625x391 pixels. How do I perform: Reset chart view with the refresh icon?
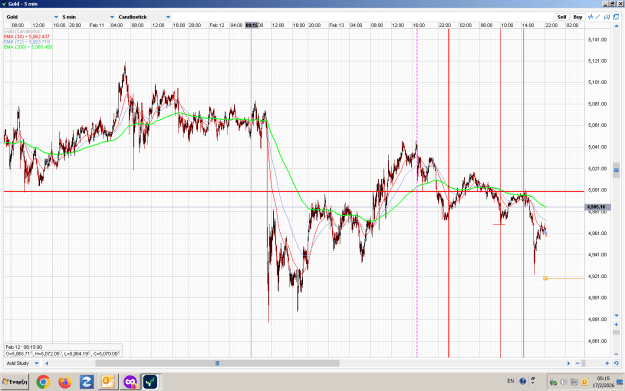click(616, 363)
